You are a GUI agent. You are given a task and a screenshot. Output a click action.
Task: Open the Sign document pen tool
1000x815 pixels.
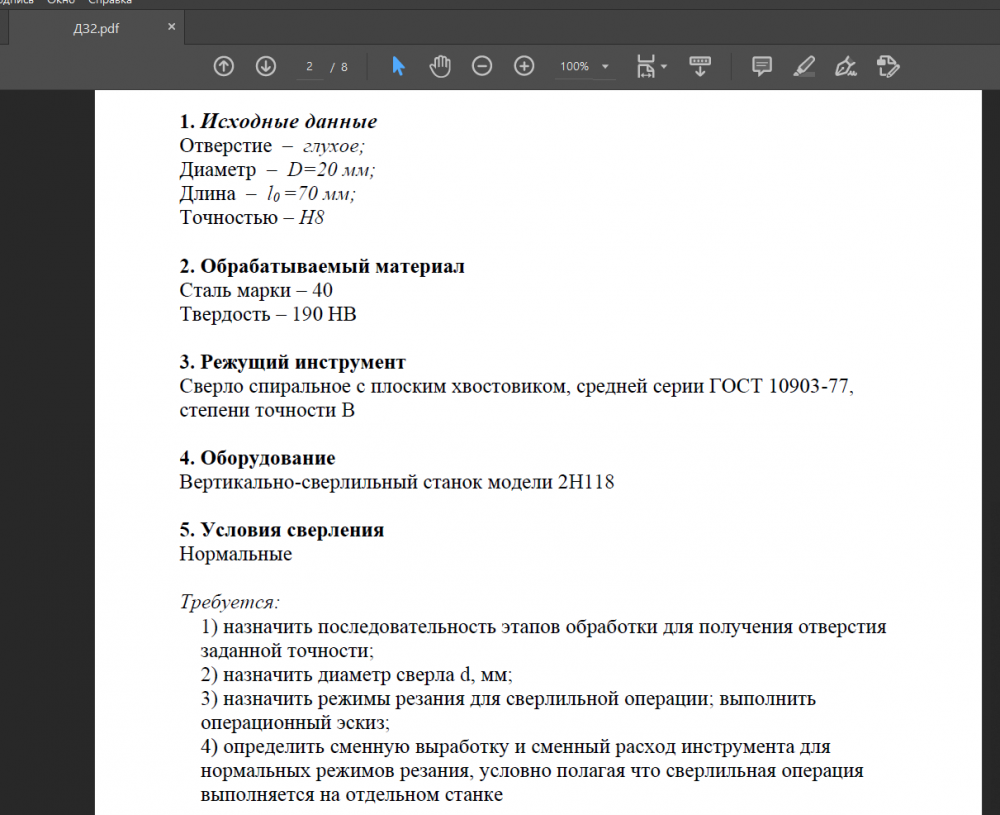[846, 67]
